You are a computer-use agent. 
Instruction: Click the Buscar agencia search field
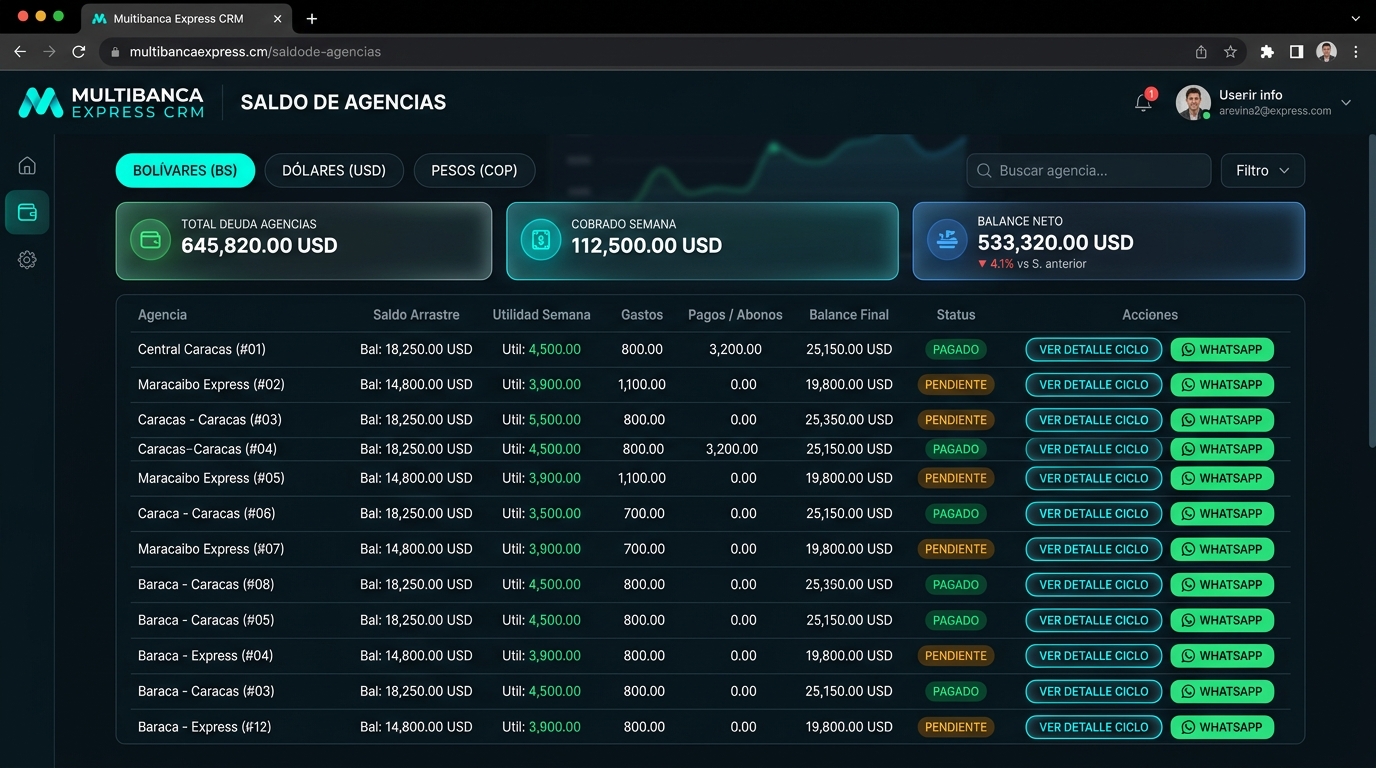tap(1089, 171)
